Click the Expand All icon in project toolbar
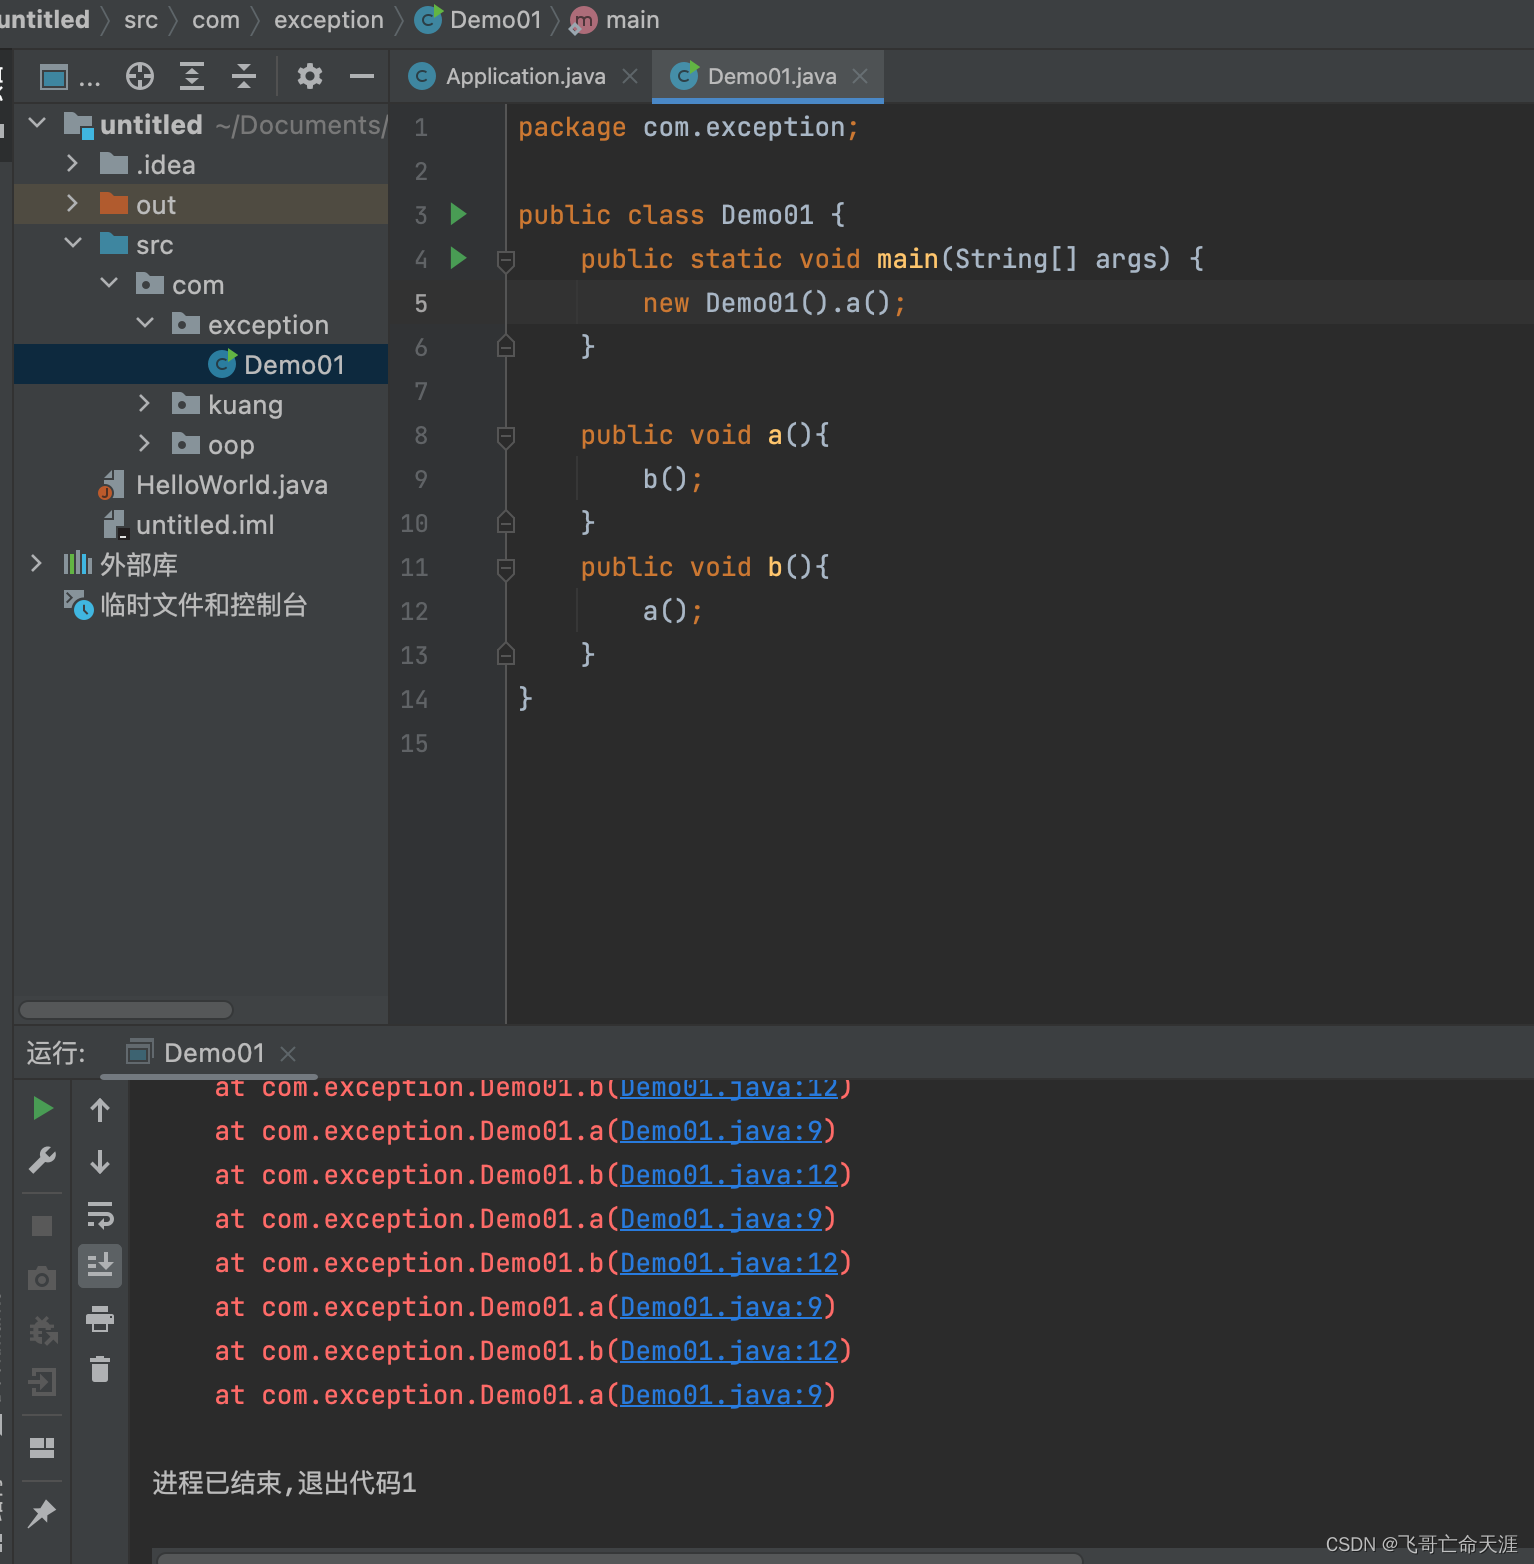 pyautogui.click(x=192, y=76)
